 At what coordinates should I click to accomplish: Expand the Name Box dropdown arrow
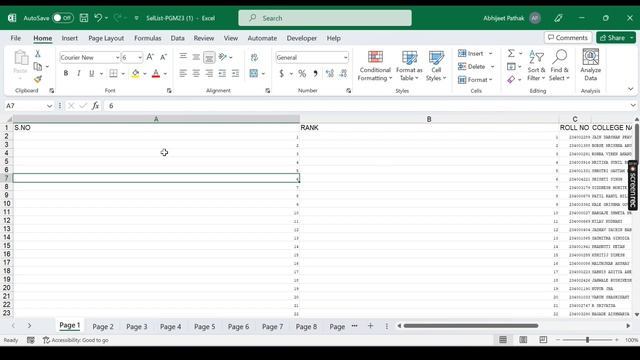pyautogui.click(x=49, y=106)
